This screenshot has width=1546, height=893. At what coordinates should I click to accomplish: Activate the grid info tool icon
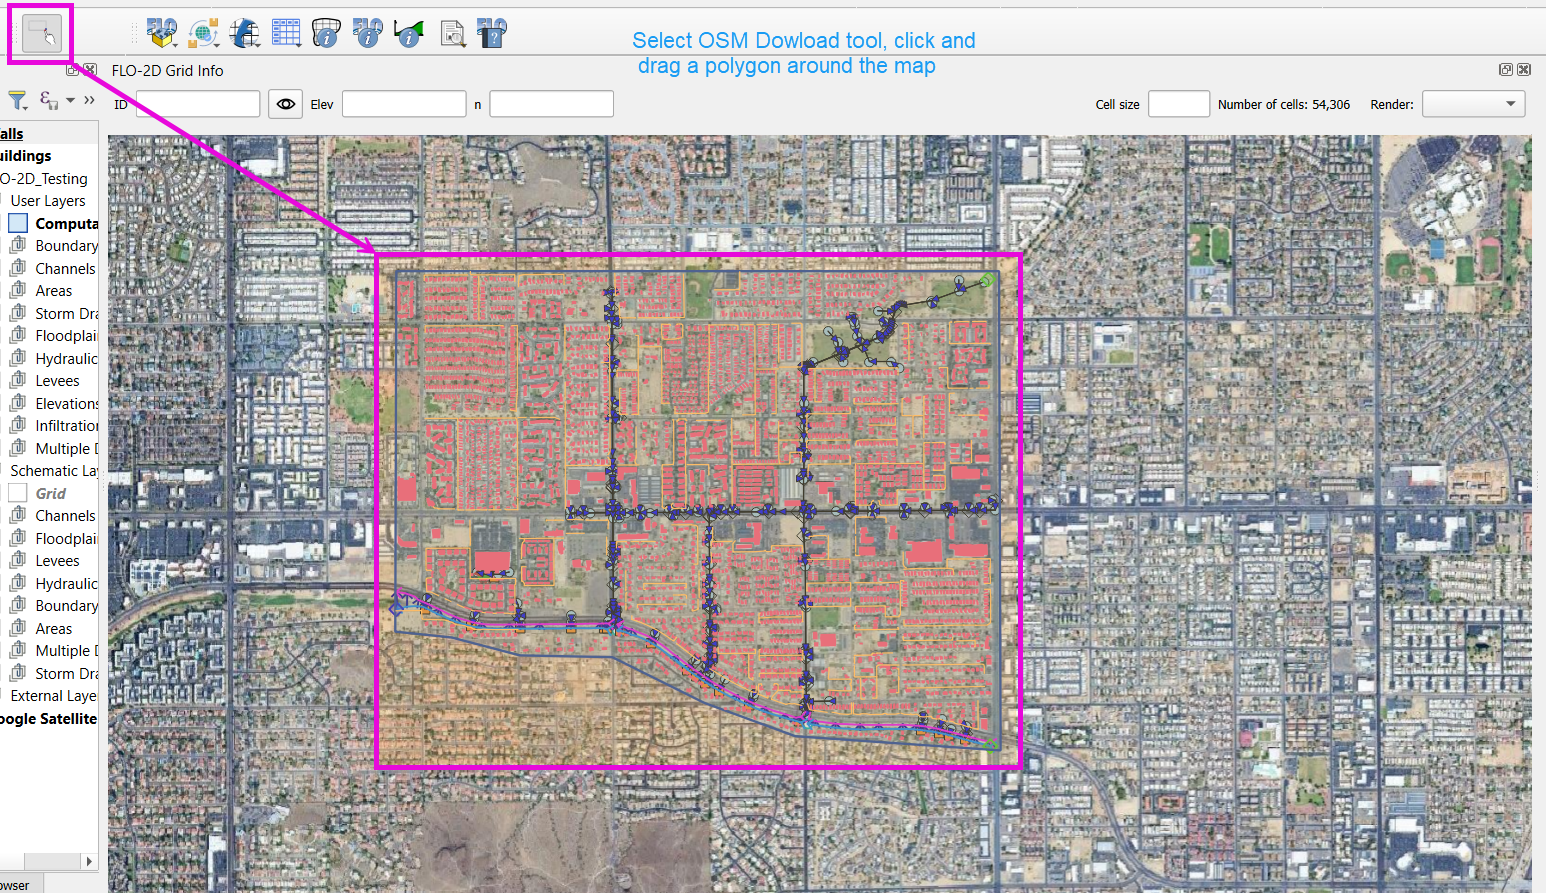tap(326, 33)
